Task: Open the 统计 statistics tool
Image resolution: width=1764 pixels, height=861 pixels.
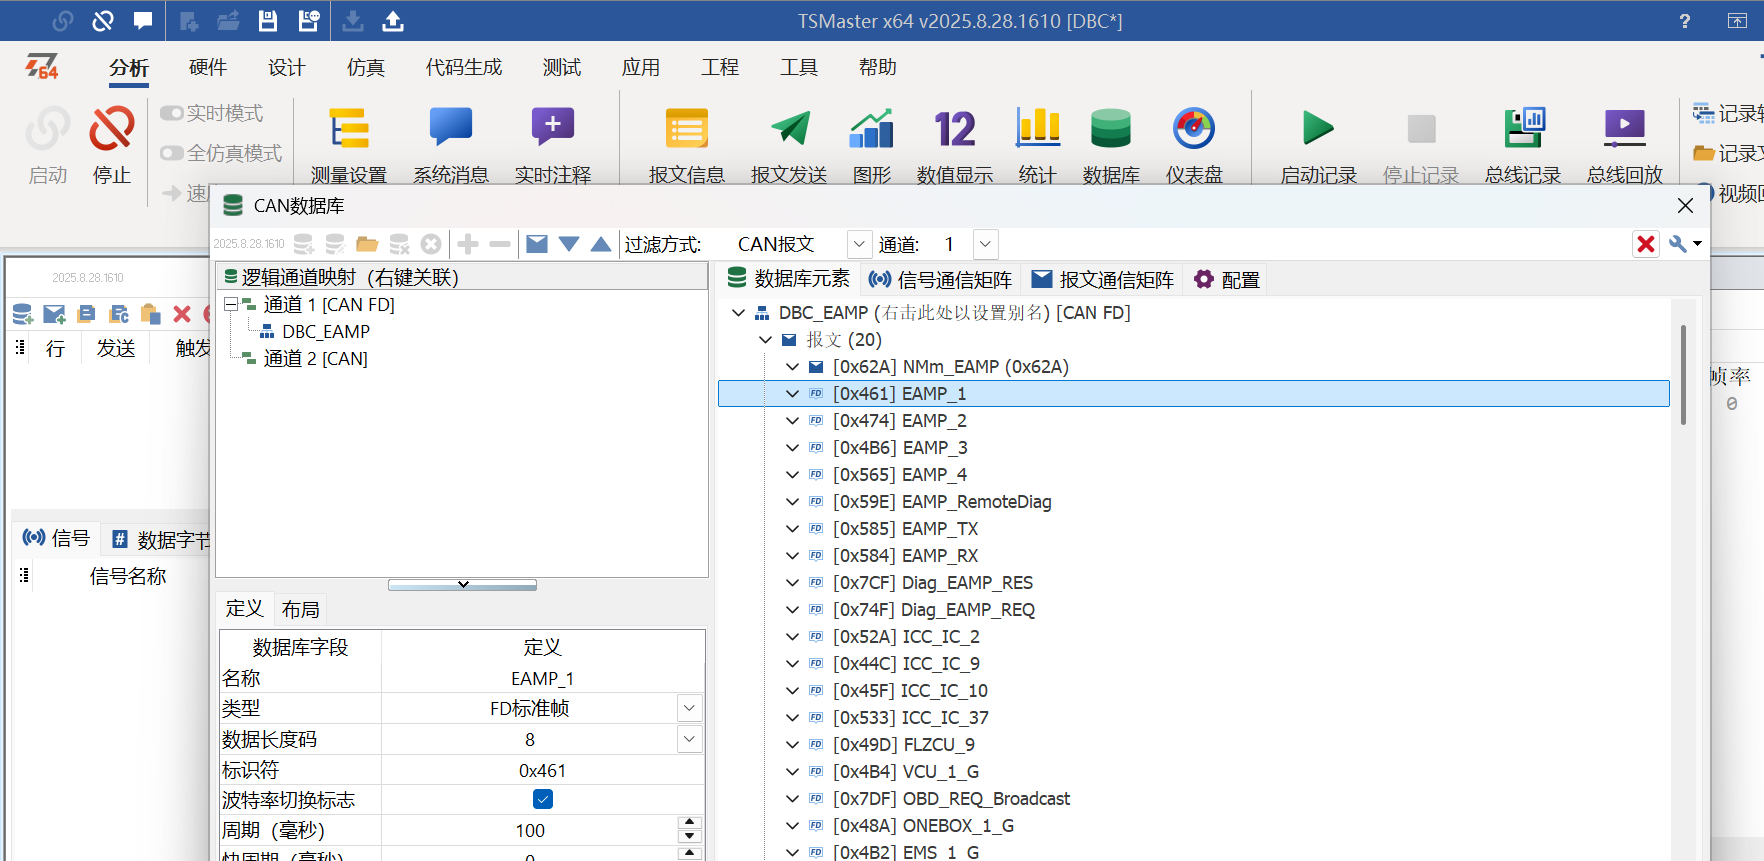Action: [1038, 145]
